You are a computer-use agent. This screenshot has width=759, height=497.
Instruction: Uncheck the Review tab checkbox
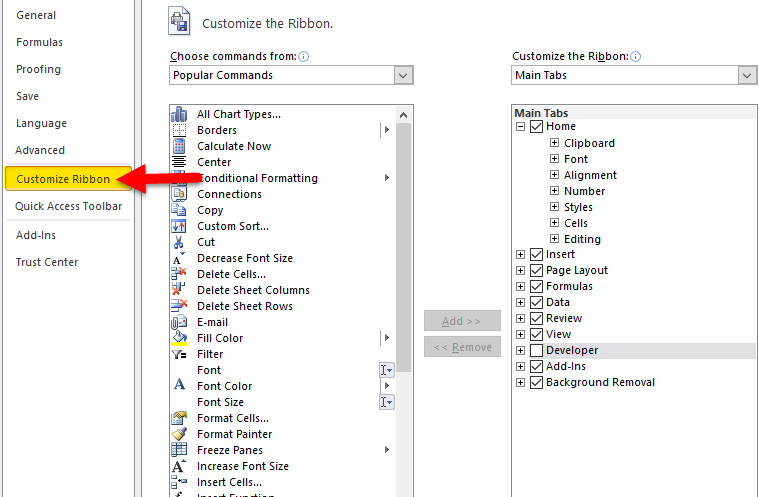click(536, 318)
